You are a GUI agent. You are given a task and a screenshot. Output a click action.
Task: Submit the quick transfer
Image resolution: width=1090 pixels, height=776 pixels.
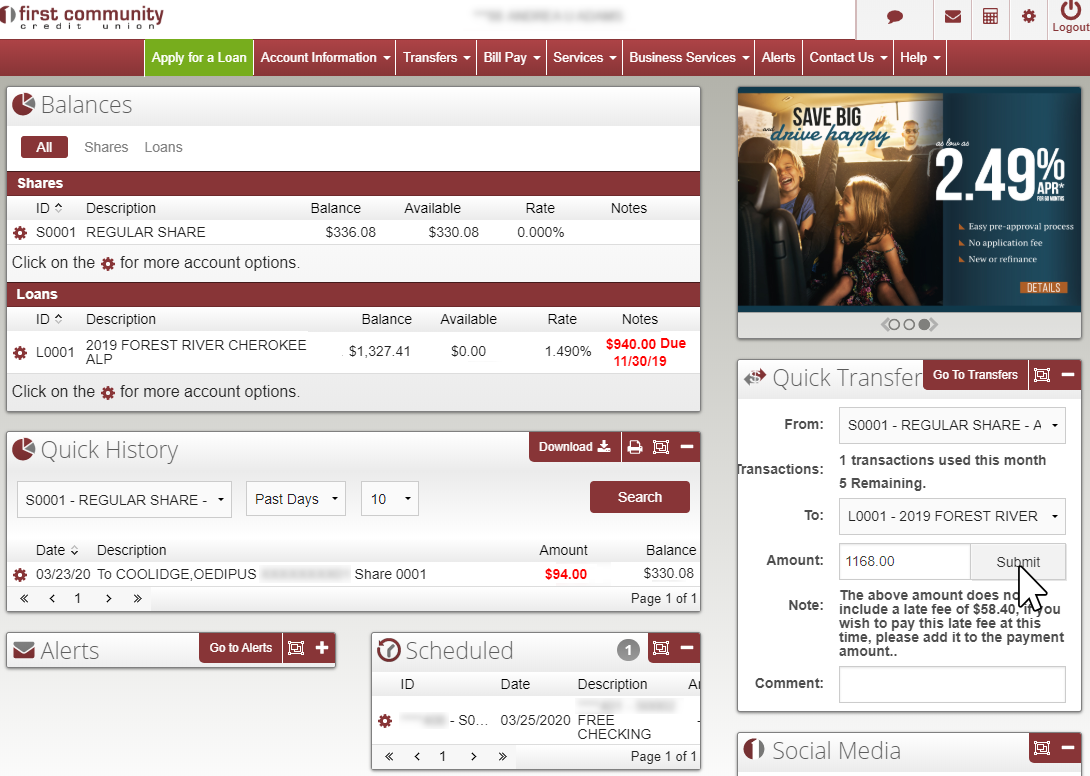coord(1018,562)
